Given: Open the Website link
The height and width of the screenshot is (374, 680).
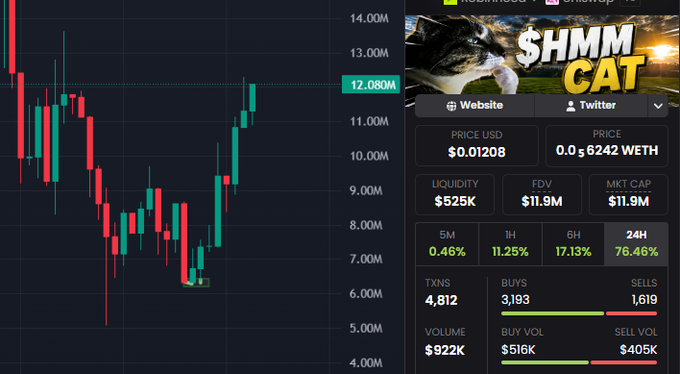Looking at the screenshot, I should click(474, 105).
